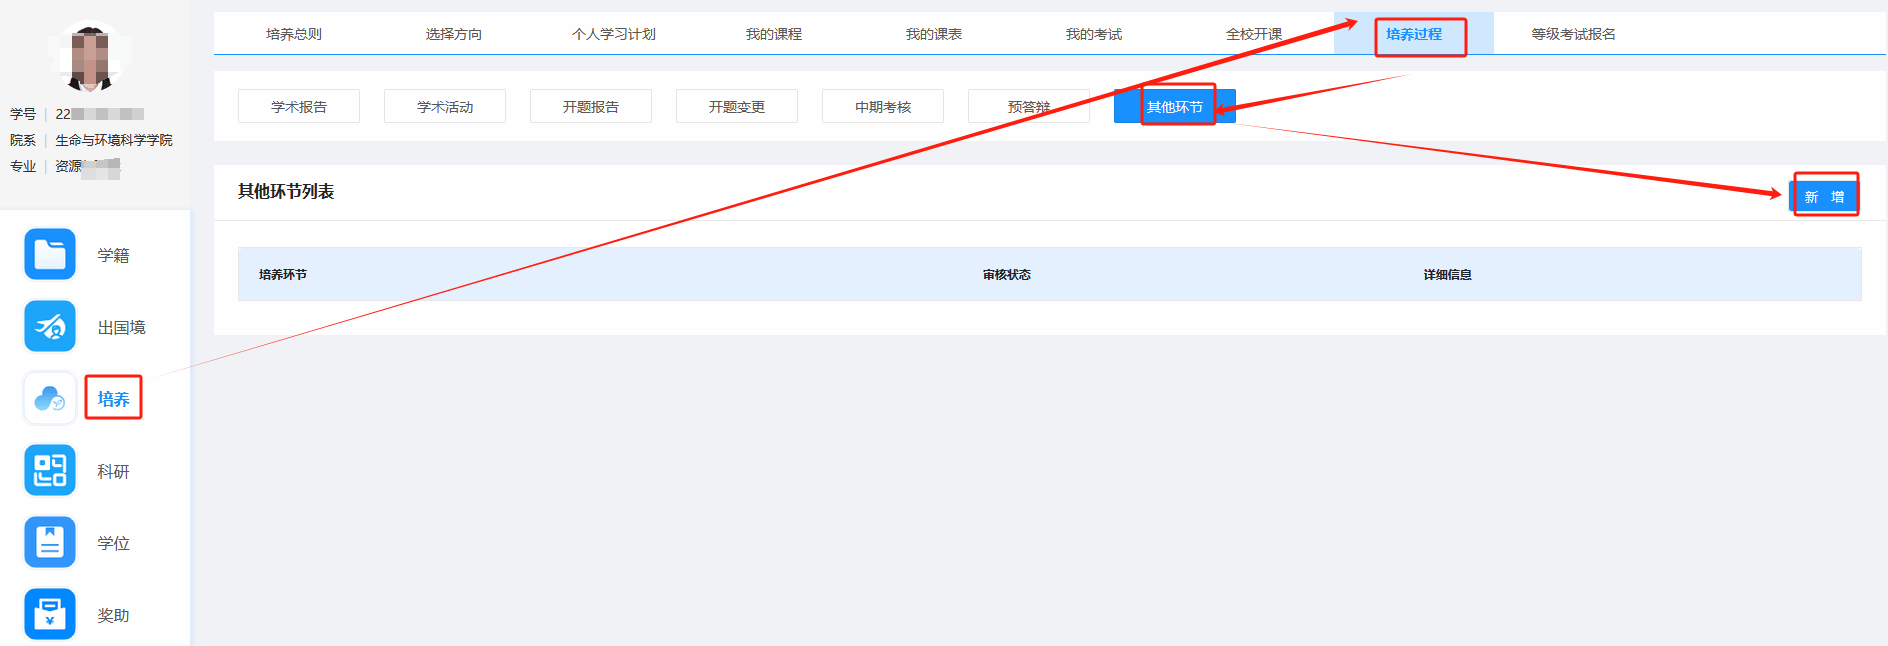
Task: Select the 培养 cloud icon
Action: tap(50, 399)
